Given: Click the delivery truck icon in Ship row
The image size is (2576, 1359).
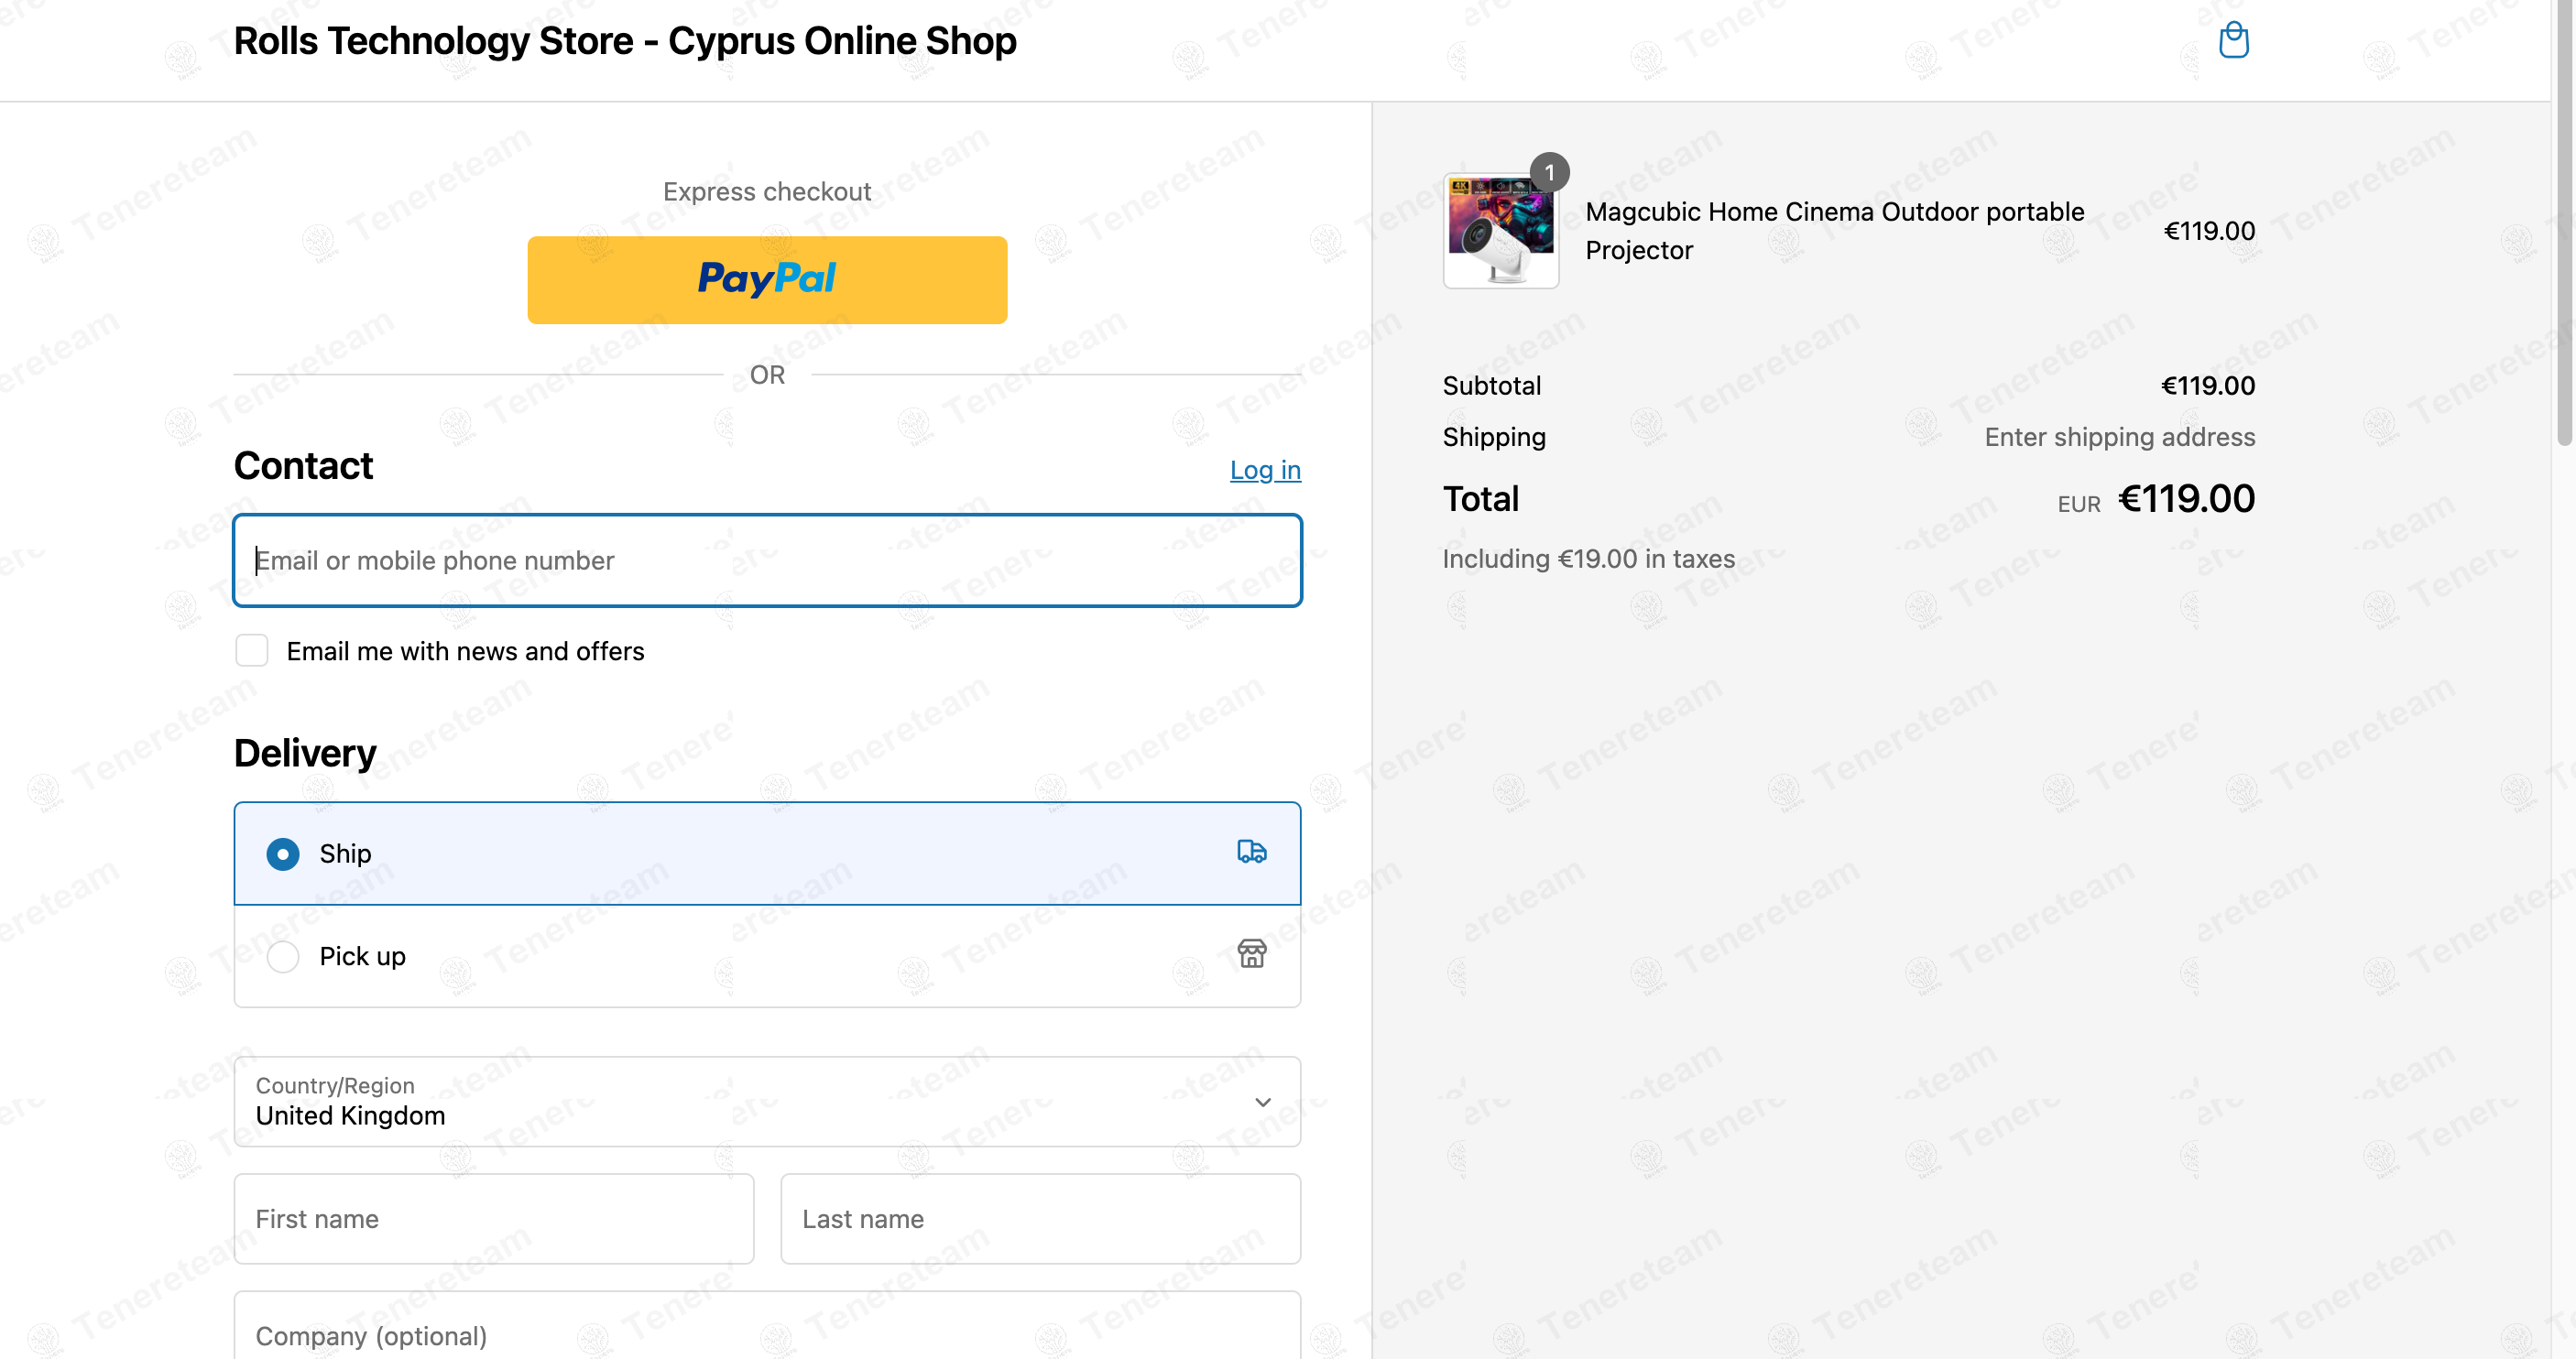Looking at the screenshot, I should pyautogui.click(x=1251, y=851).
